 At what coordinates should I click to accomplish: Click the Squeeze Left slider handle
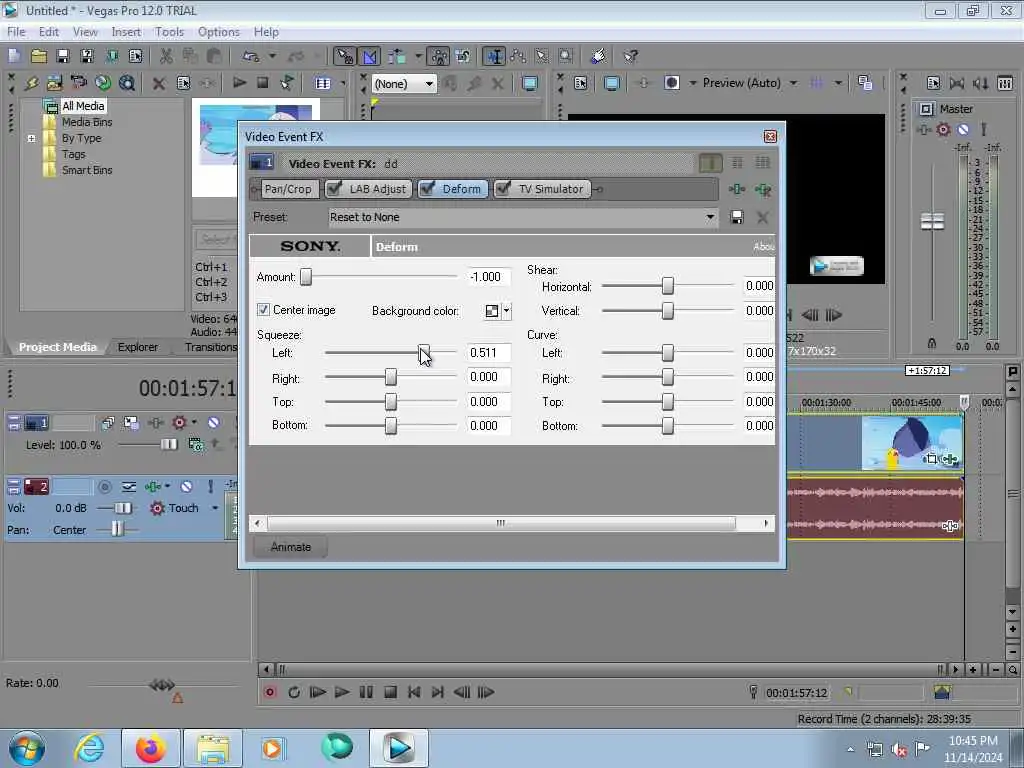pos(424,353)
